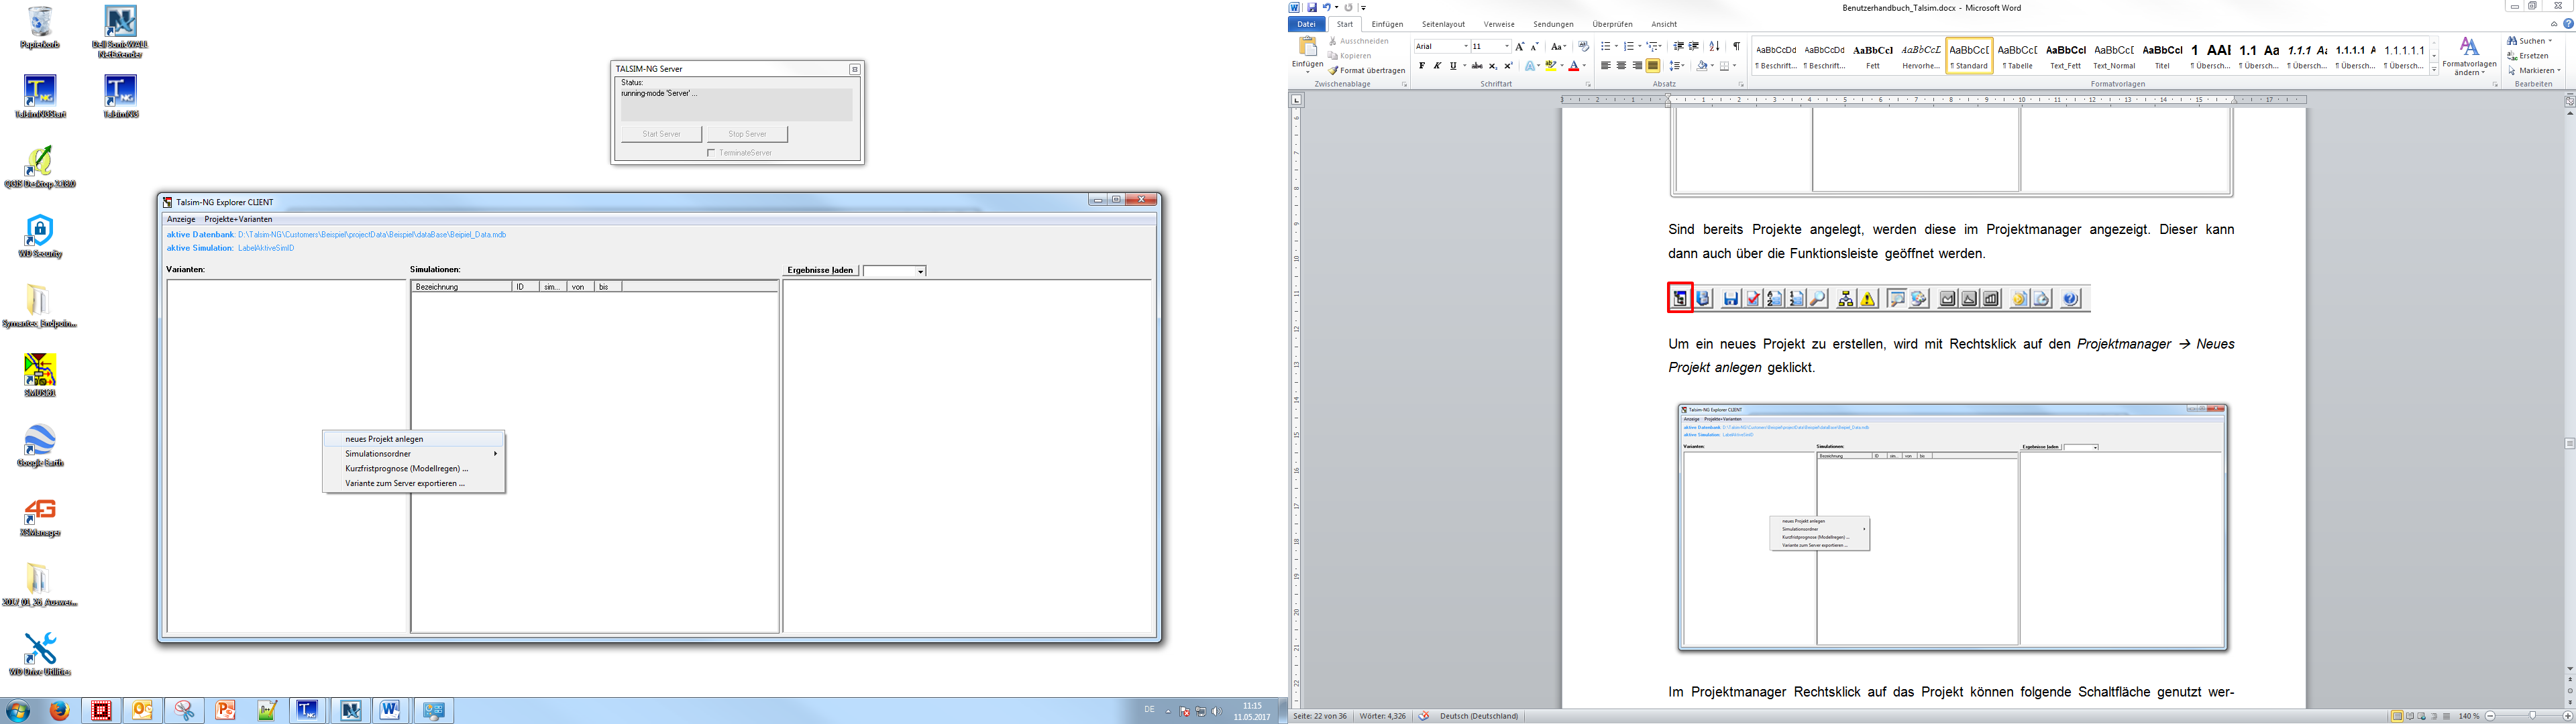Click the clear formatting eraser icon

(x=1583, y=46)
